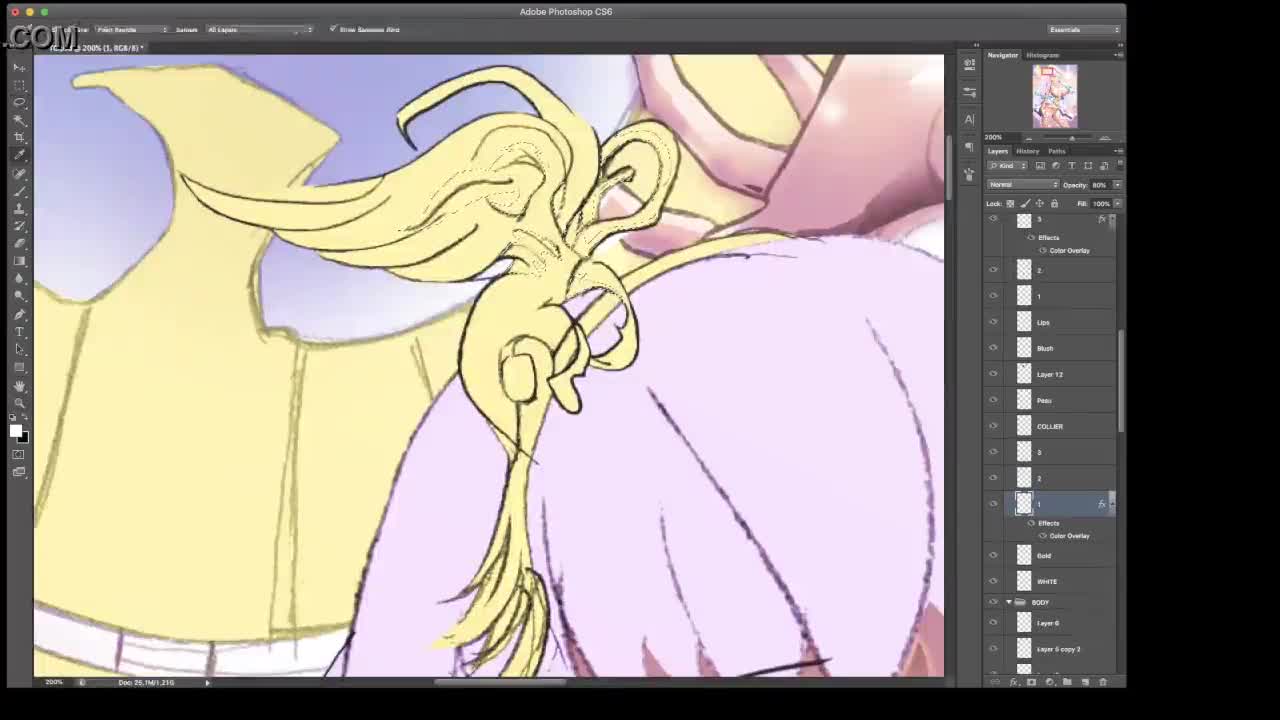Select the Crop tool
The height and width of the screenshot is (720, 1280).
(19, 137)
